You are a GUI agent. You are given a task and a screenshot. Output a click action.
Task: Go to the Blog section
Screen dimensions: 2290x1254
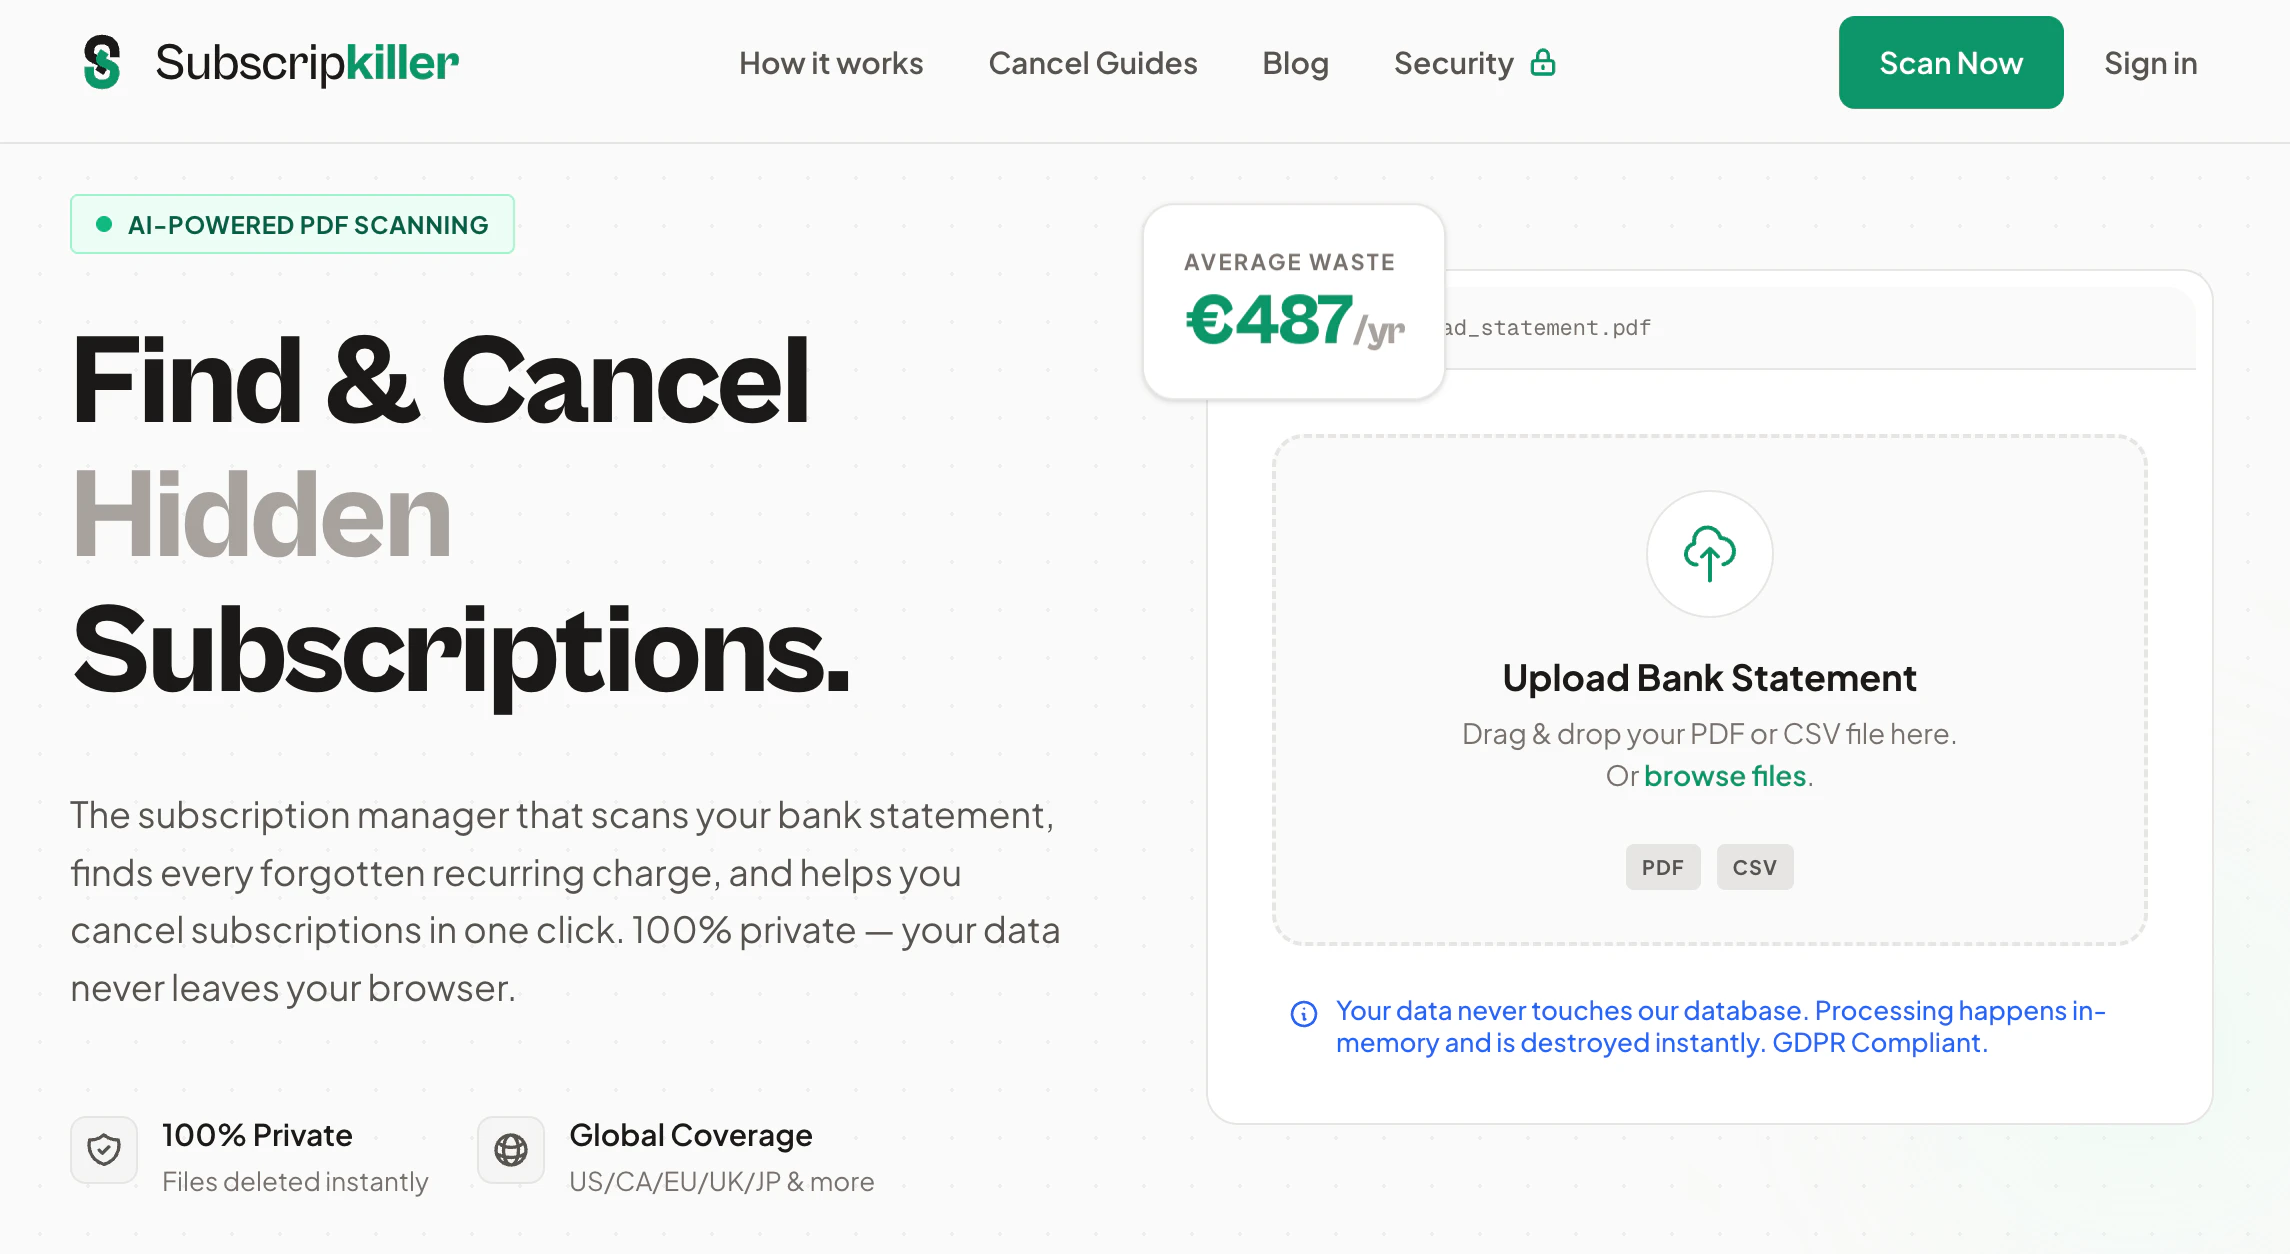1295,63
